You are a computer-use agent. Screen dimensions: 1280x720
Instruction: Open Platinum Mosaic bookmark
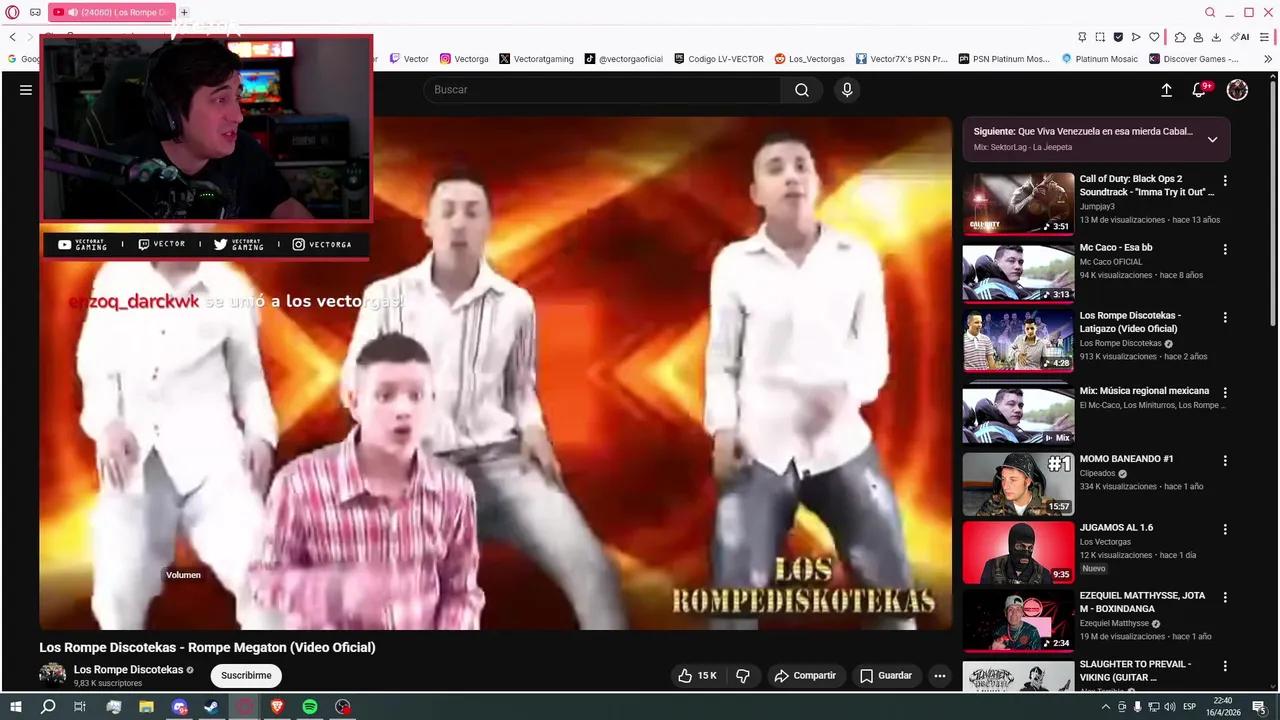click(x=1099, y=59)
